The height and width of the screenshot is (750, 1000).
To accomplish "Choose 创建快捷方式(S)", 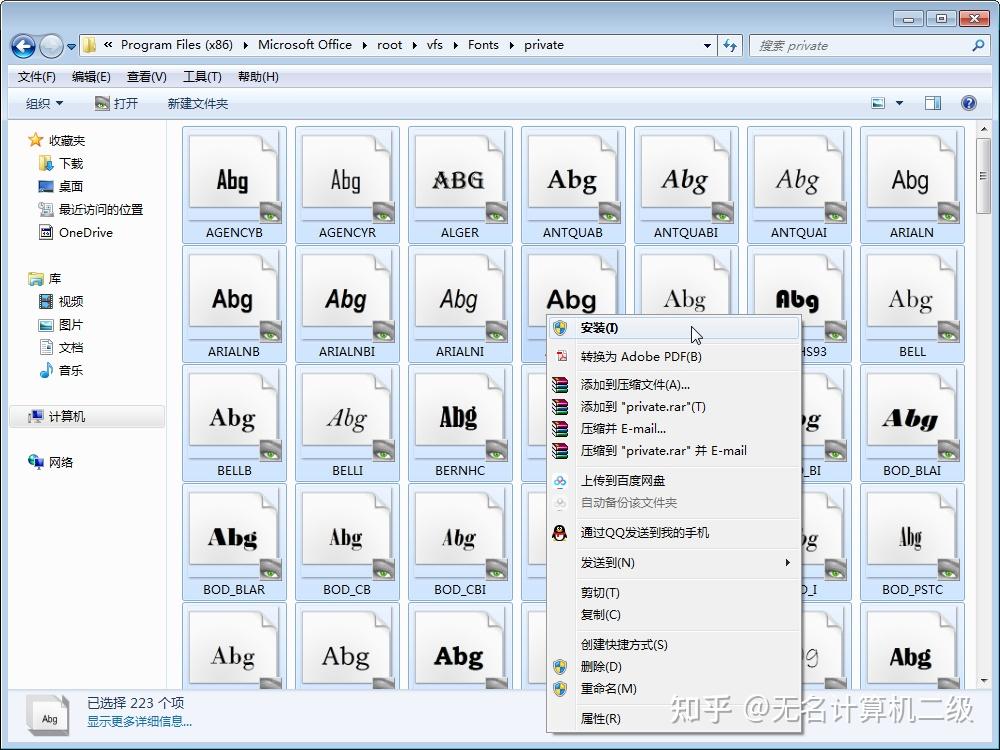I will pyautogui.click(x=674, y=645).
